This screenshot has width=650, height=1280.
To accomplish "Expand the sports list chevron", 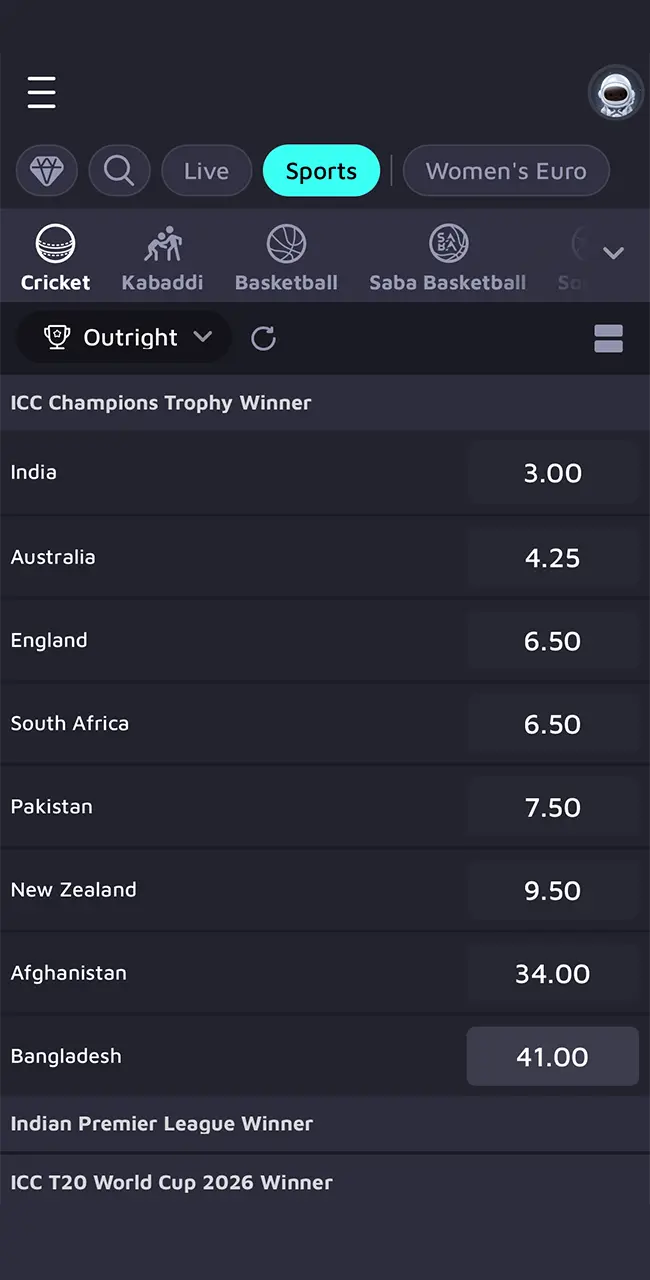I will [x=613, y=253].
